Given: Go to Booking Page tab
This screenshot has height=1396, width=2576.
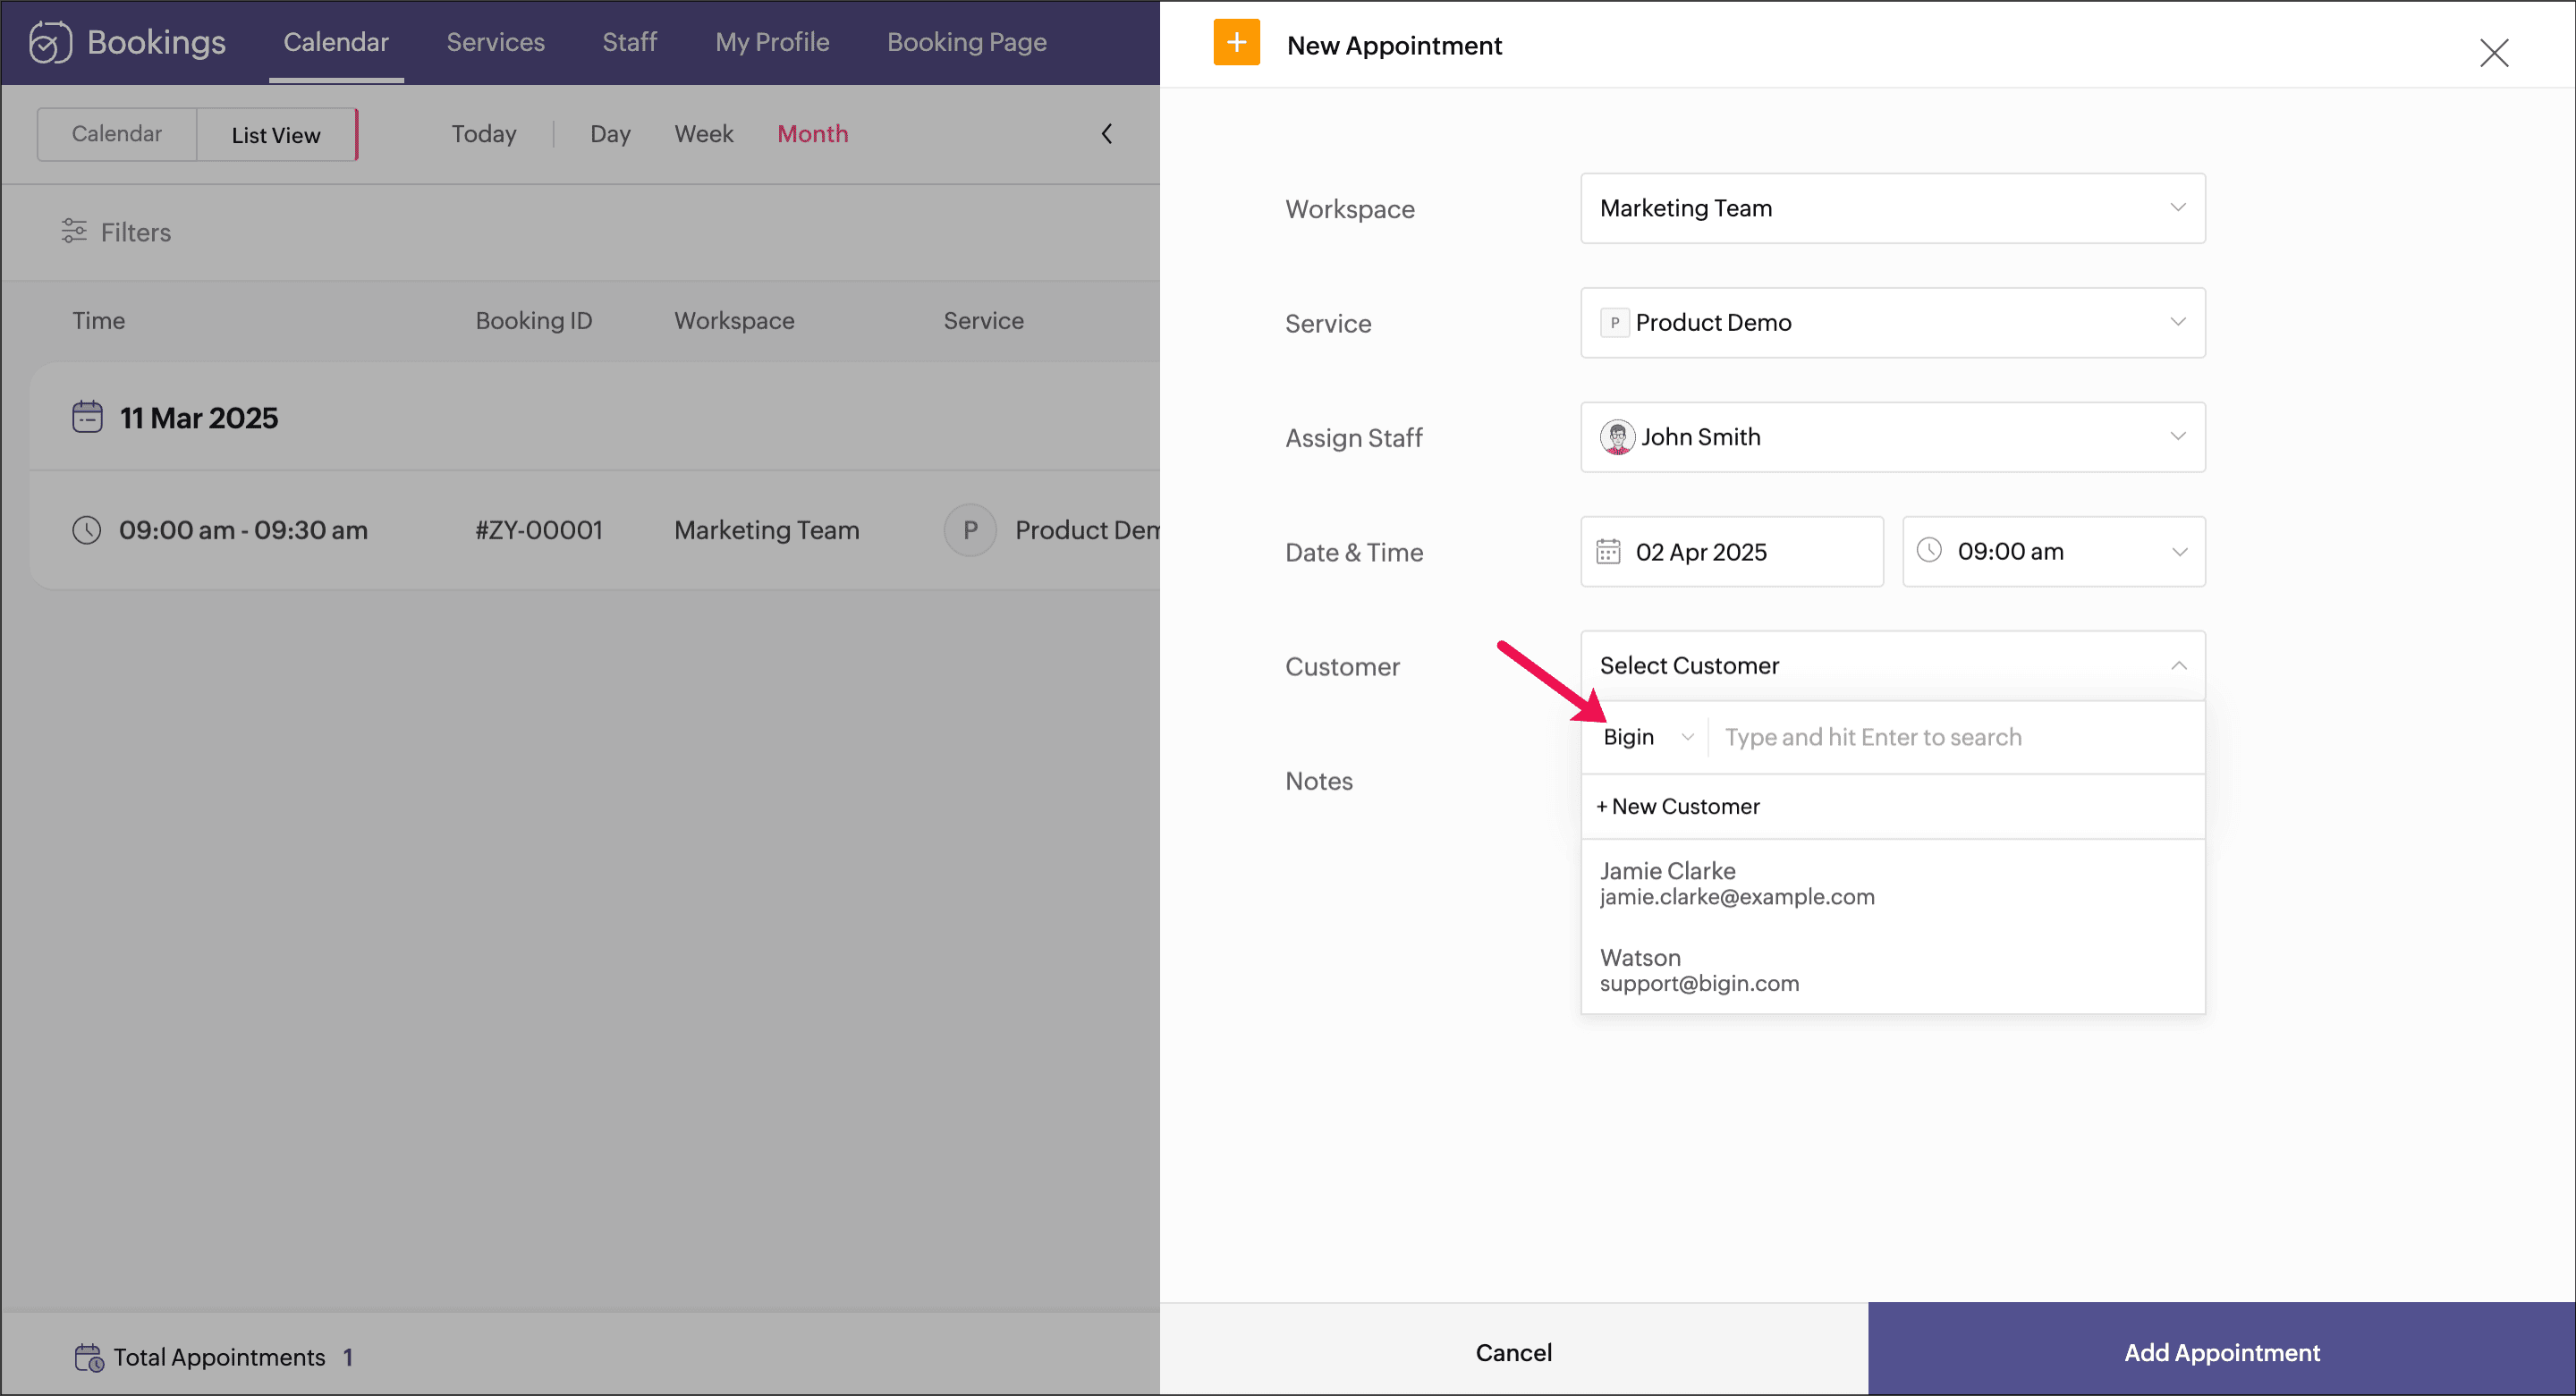Looking at the screenshot, I should [x=966, y=42].
